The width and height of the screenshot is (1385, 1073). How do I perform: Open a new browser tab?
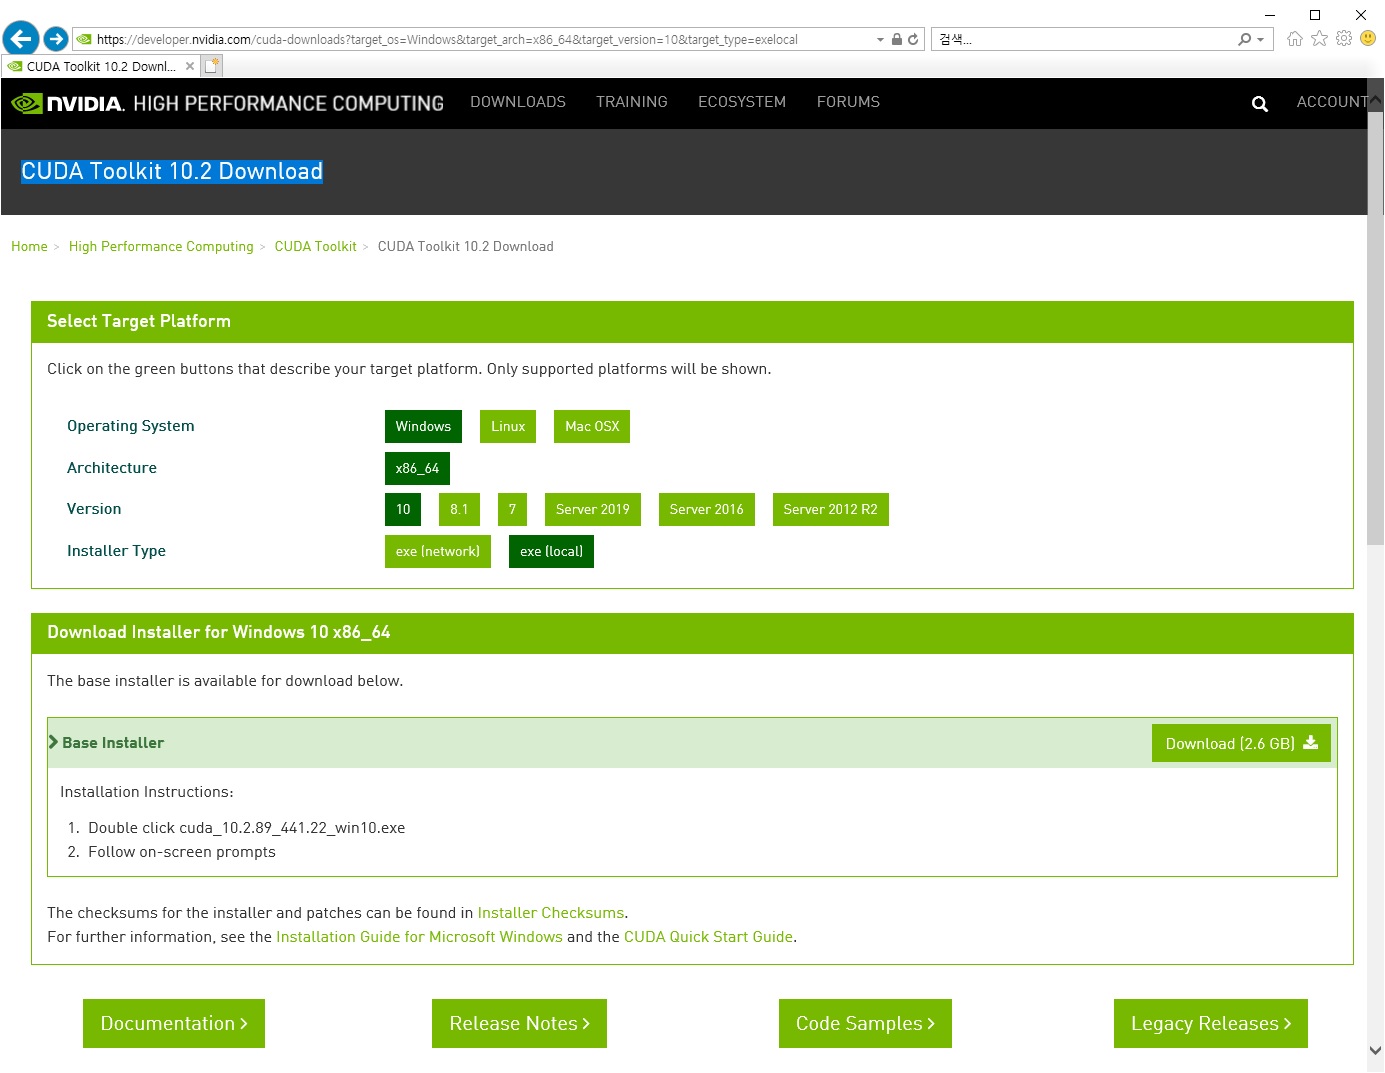tap(212, 67)
